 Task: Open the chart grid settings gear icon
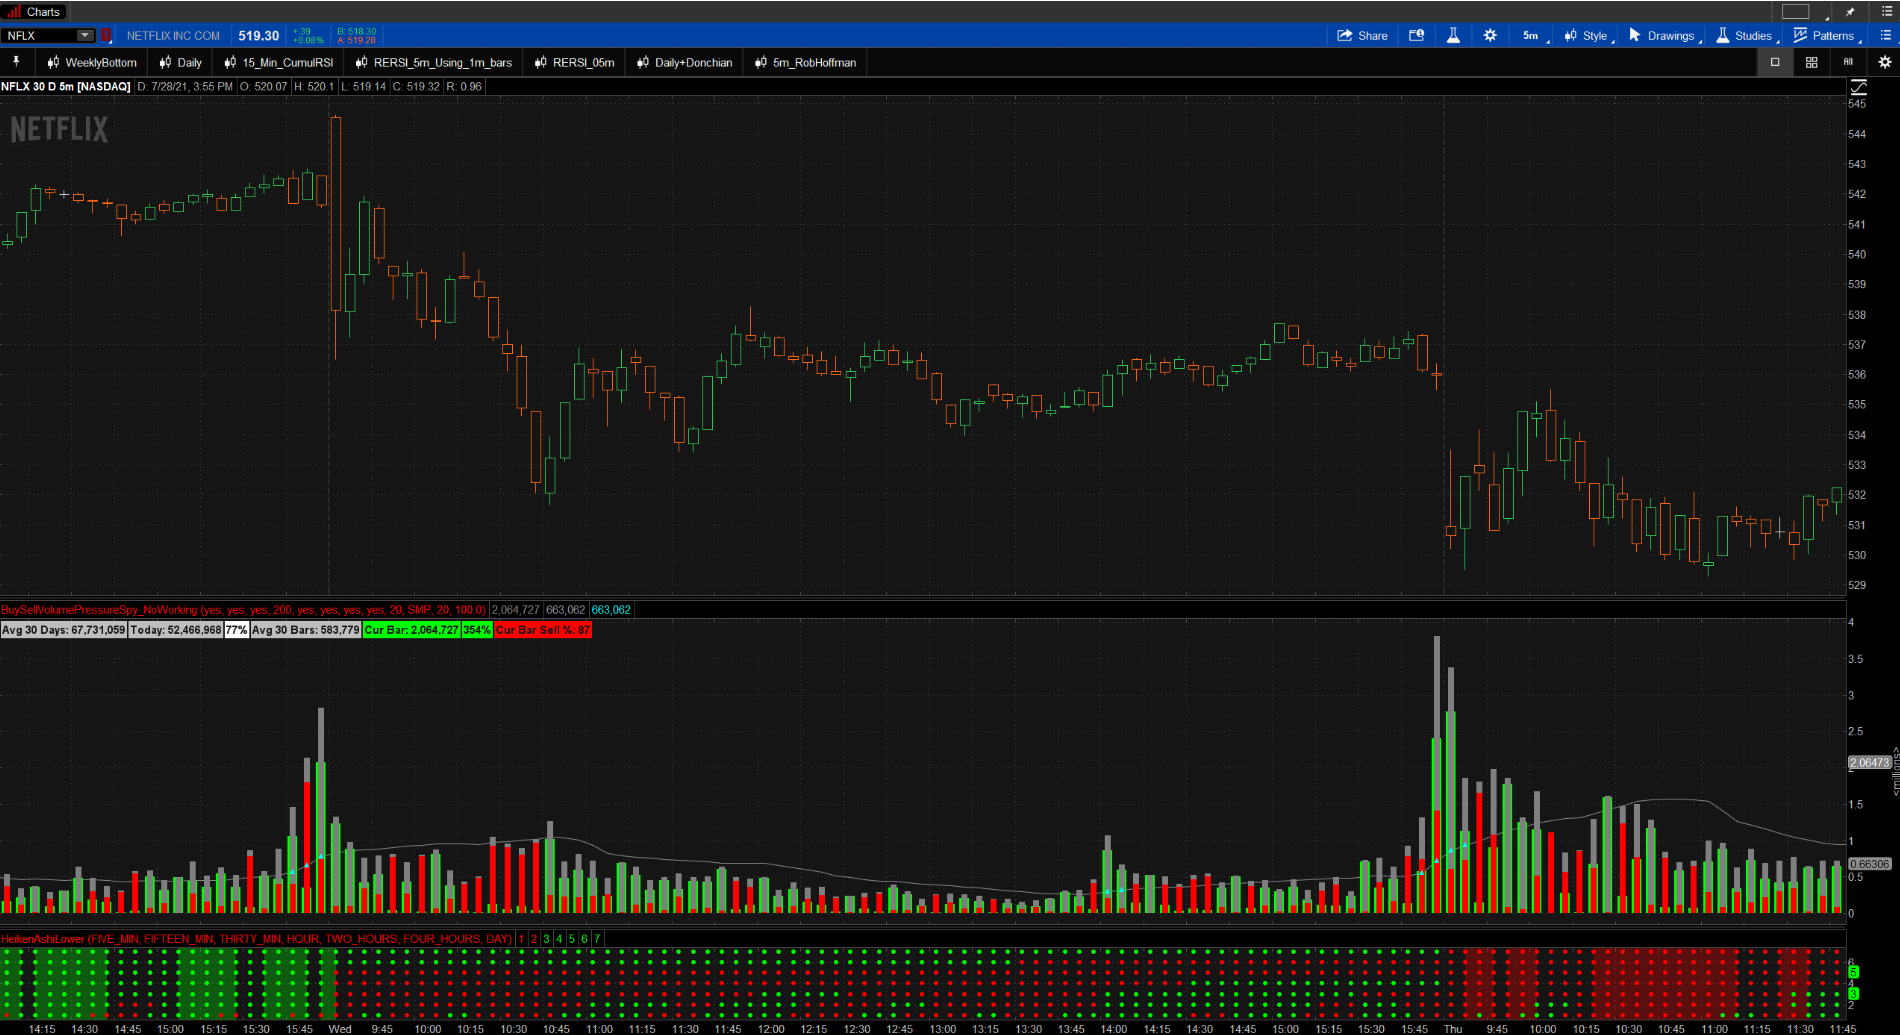[1884, 62]
